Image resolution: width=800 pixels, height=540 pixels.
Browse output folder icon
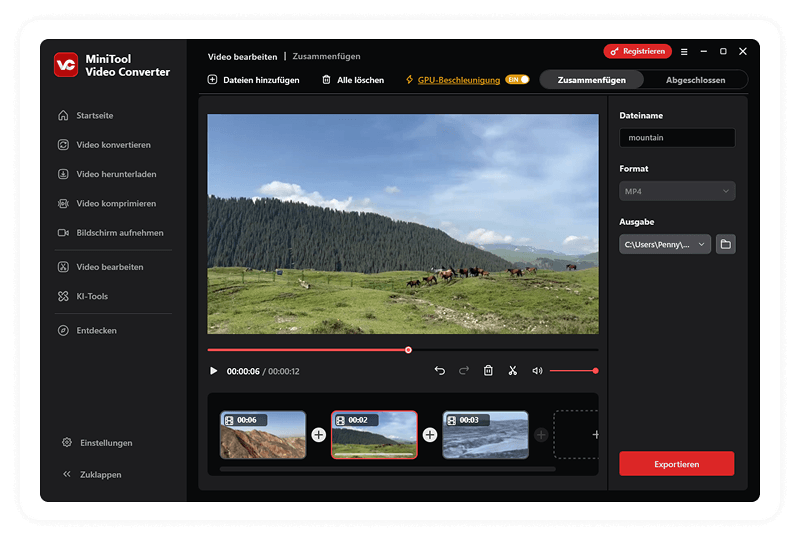pos(725,244)
